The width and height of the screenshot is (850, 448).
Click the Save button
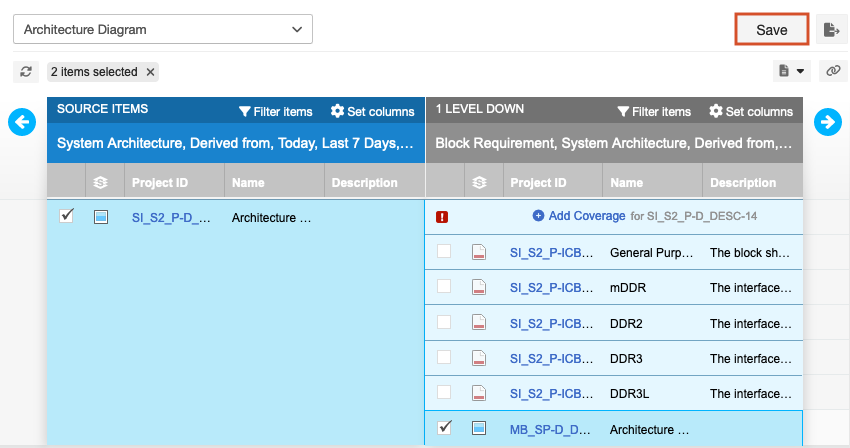coord(771,30)
